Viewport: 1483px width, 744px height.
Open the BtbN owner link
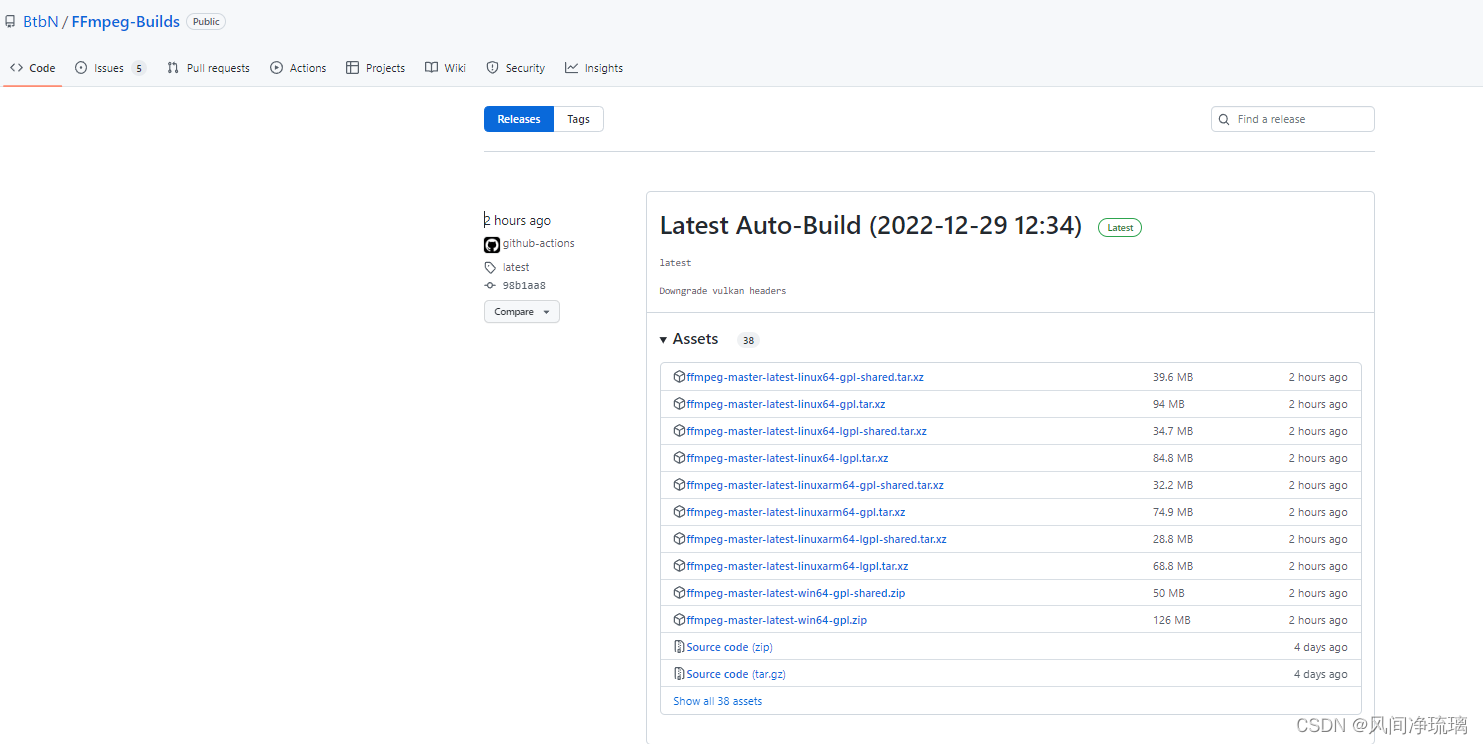pos(40,21)
